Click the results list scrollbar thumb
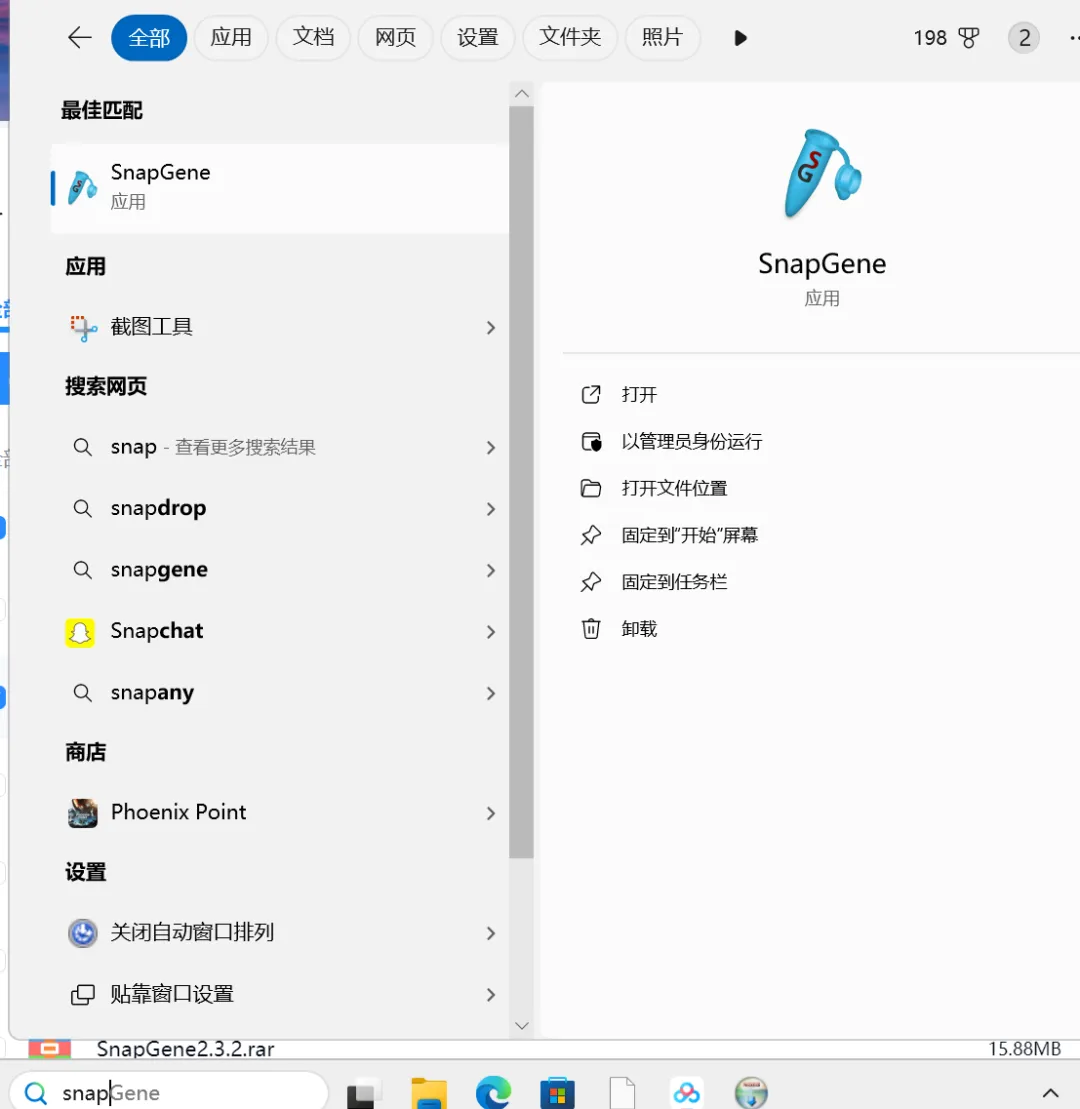Viewport: 1080px width, 1109px height. click(522, 482)
